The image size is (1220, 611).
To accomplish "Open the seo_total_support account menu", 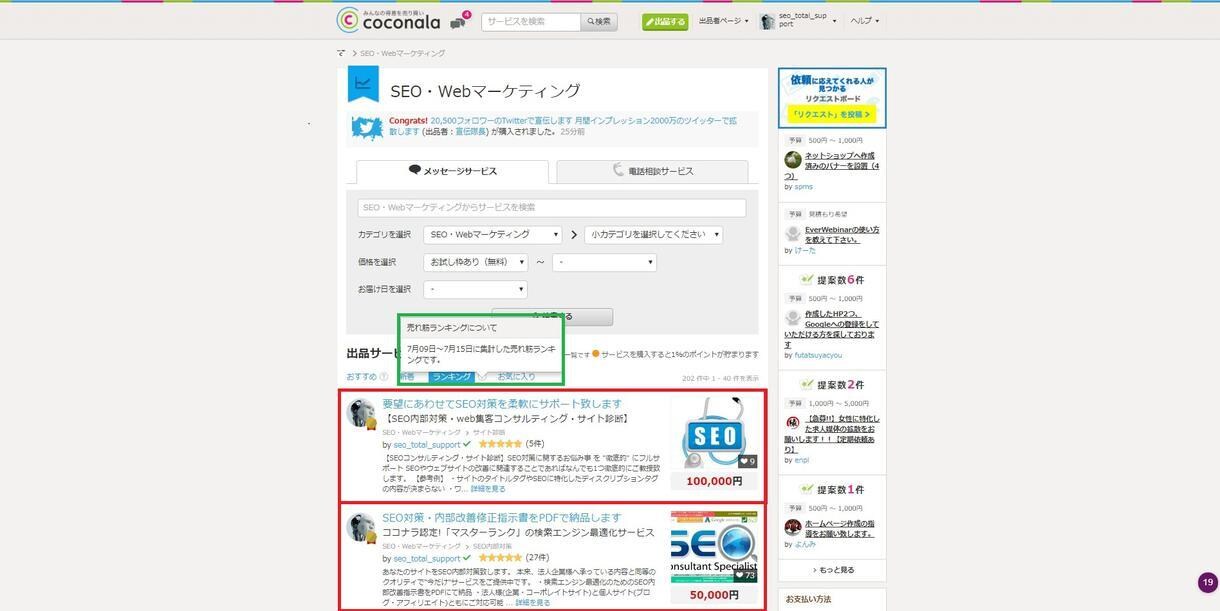I will point(797,21).
